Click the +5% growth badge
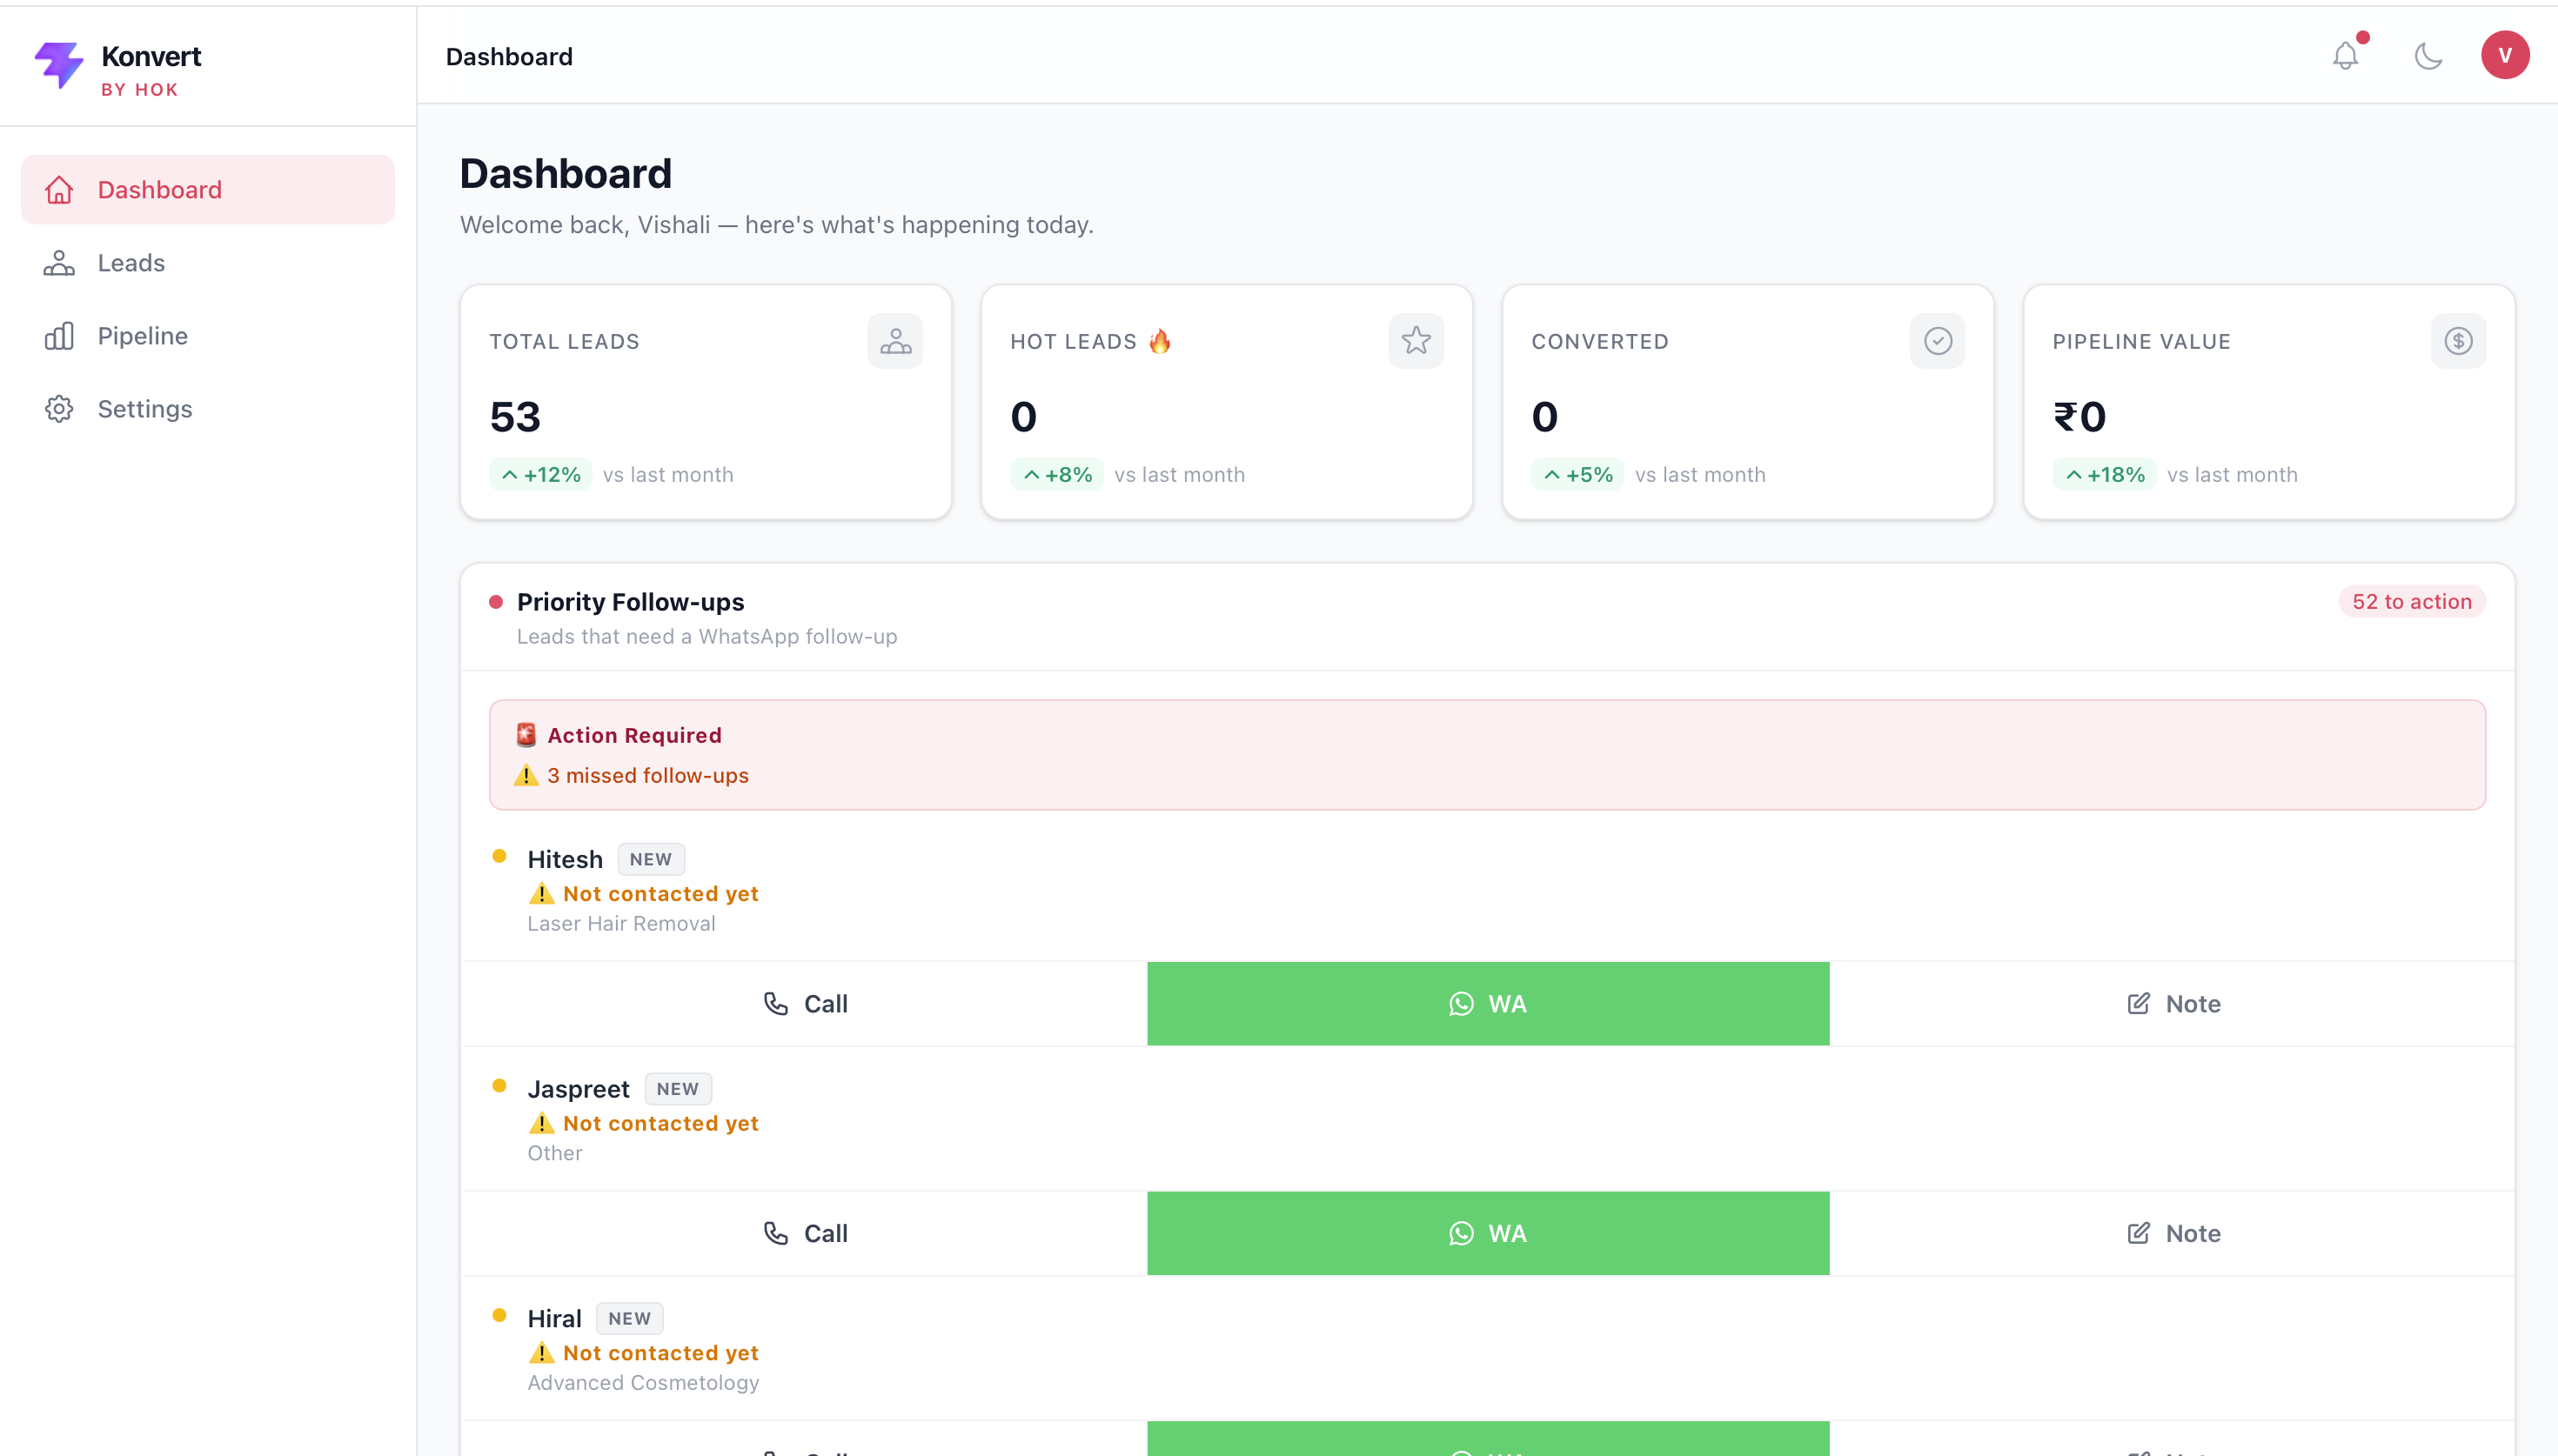 (1577, 475)
